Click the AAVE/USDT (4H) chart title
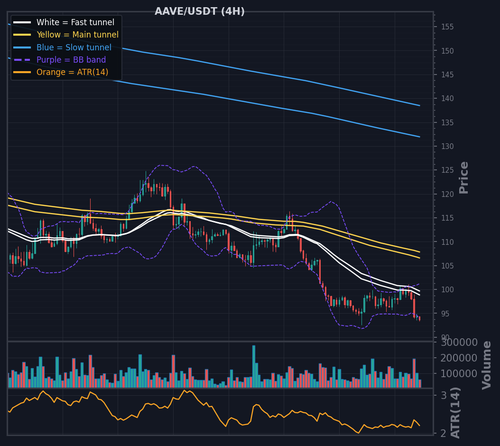The image size is (500, 446). [x=199, y=11]
